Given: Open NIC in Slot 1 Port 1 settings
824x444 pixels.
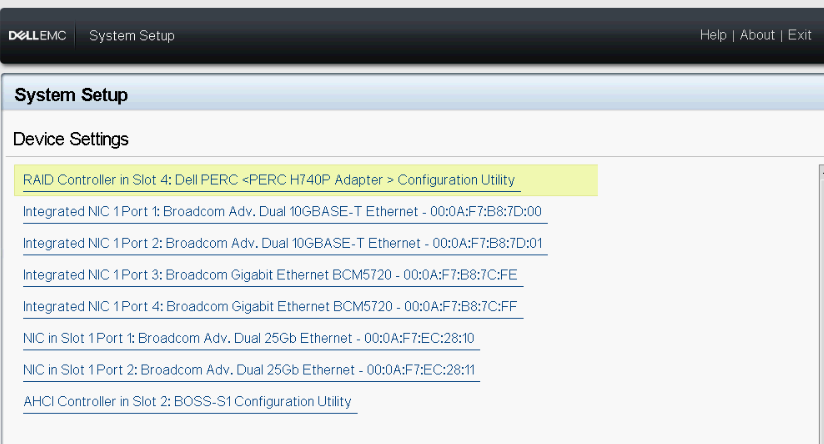Looking at the screenshot, I should point(248,338).
